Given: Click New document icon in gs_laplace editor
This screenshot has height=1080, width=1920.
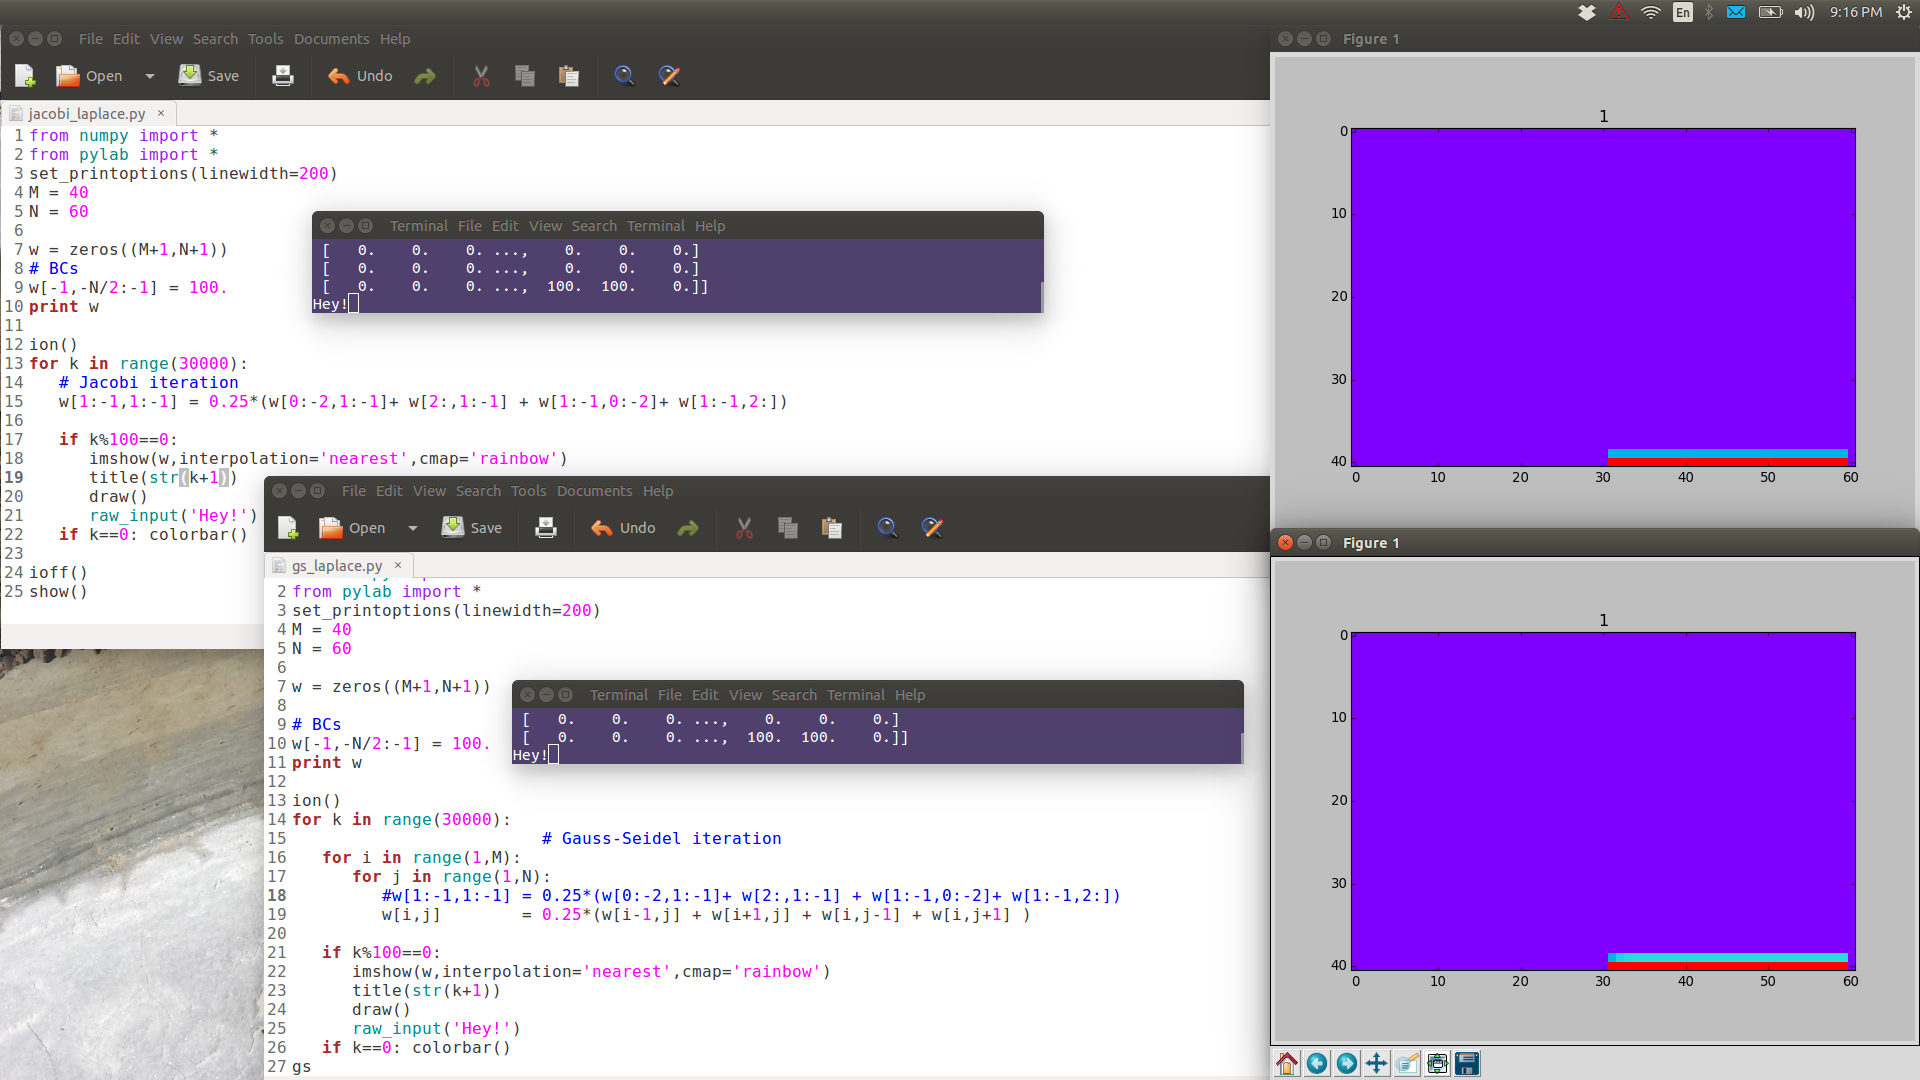Looking at the screenshot, I should click(288, 528).
